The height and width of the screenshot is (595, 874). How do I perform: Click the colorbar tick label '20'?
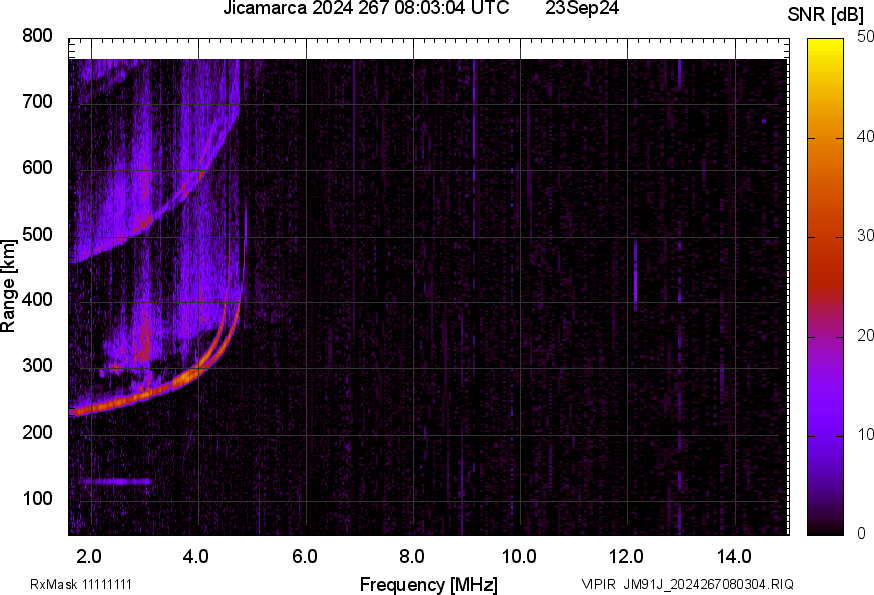(x=865, y=336)
